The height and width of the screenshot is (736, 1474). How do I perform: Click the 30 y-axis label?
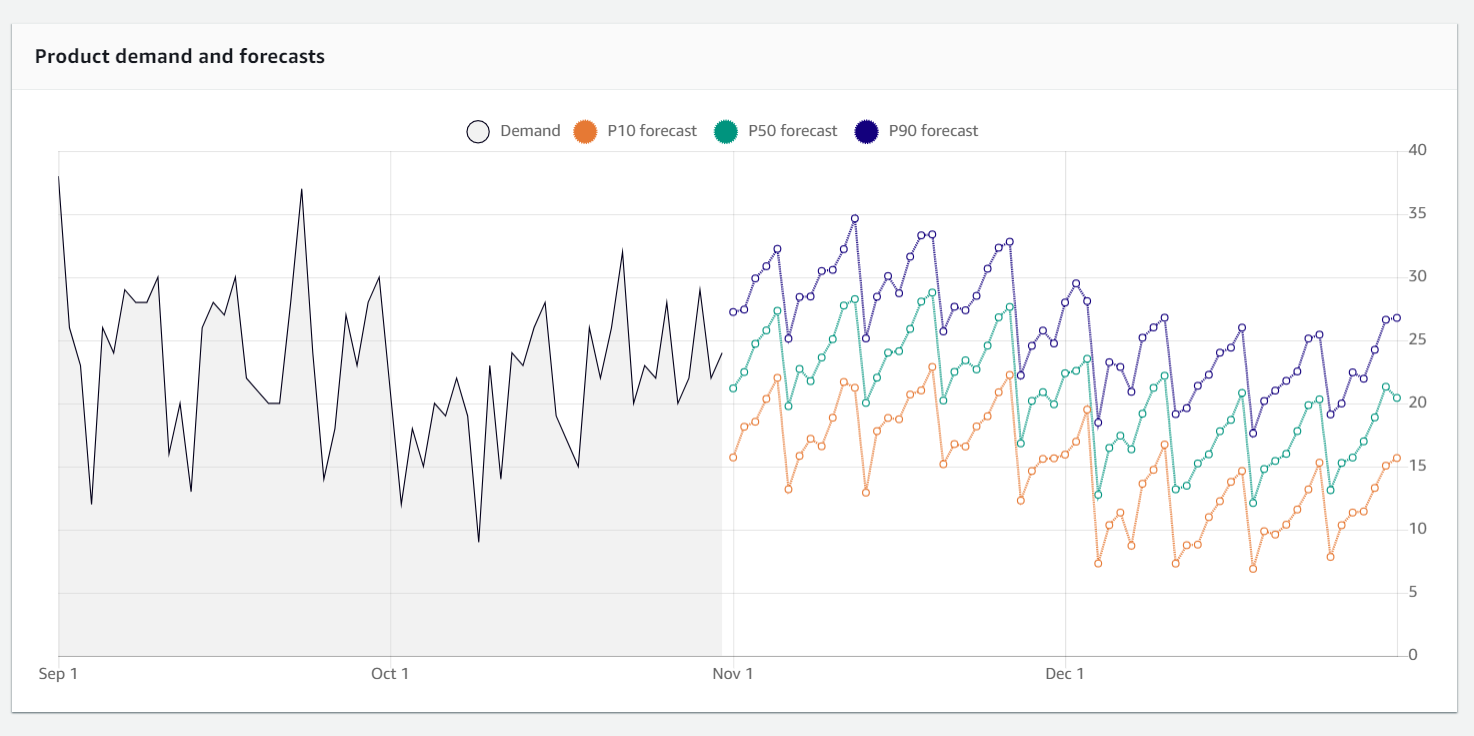coord(1417,276)
